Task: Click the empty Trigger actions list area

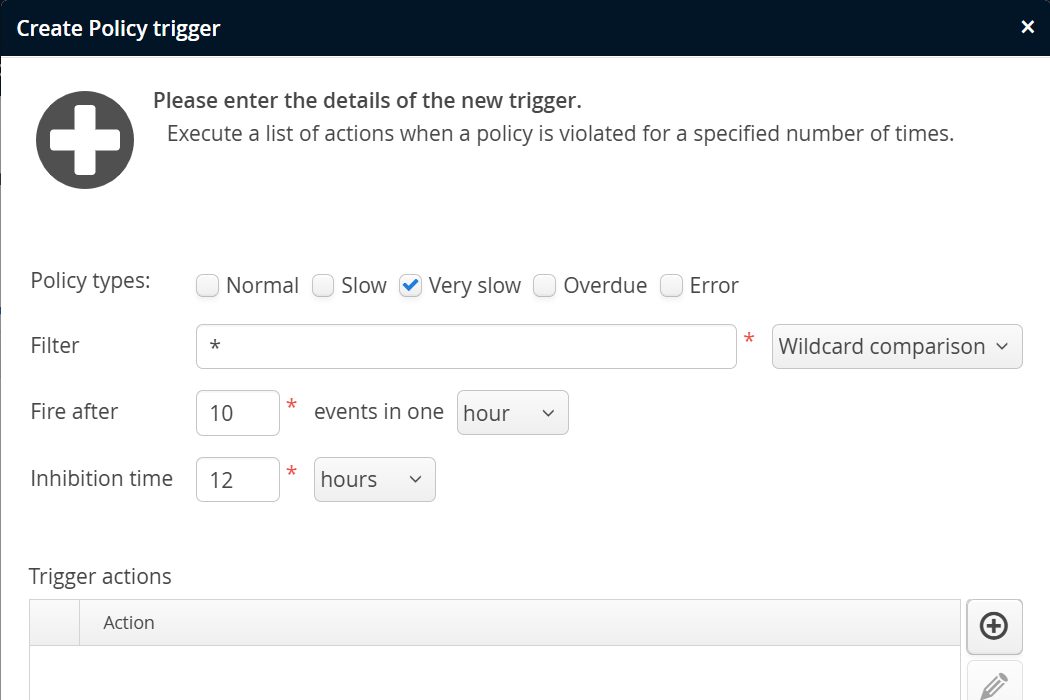Action: pos(495,673)
